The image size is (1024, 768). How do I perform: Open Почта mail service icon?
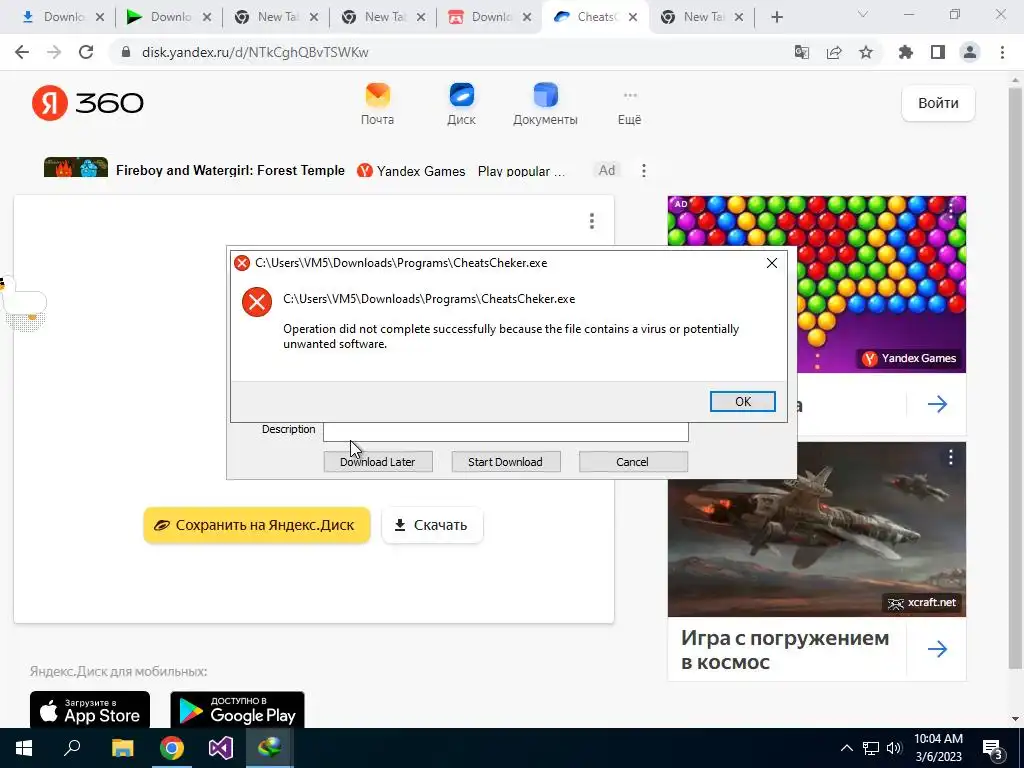click(377, 104)
